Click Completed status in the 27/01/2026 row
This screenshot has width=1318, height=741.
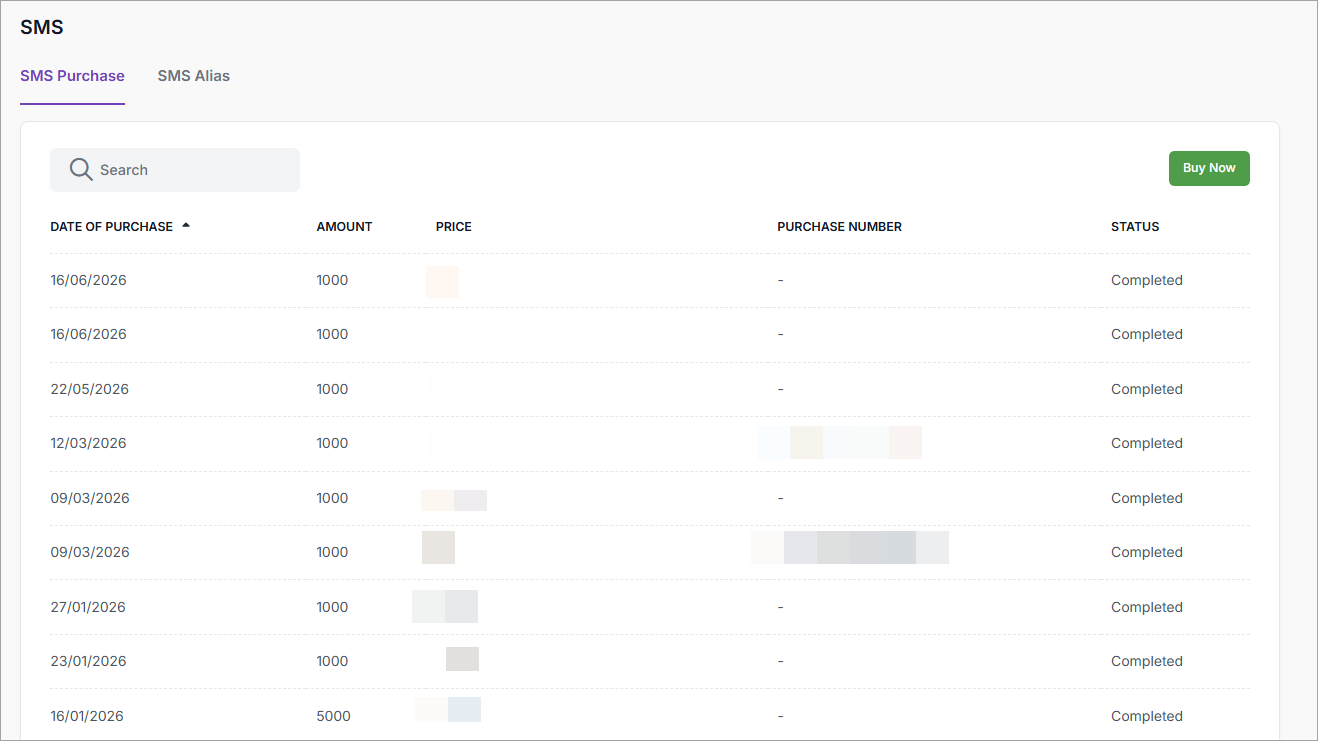pos(1147,607)
